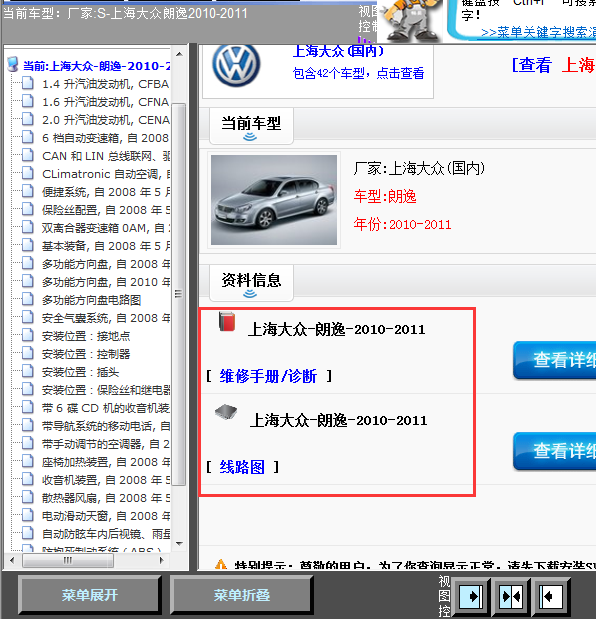Click the tree root computer icon
Image resolution: width=596 pixels, height=619 pixels.
click(x=13, y=64)
